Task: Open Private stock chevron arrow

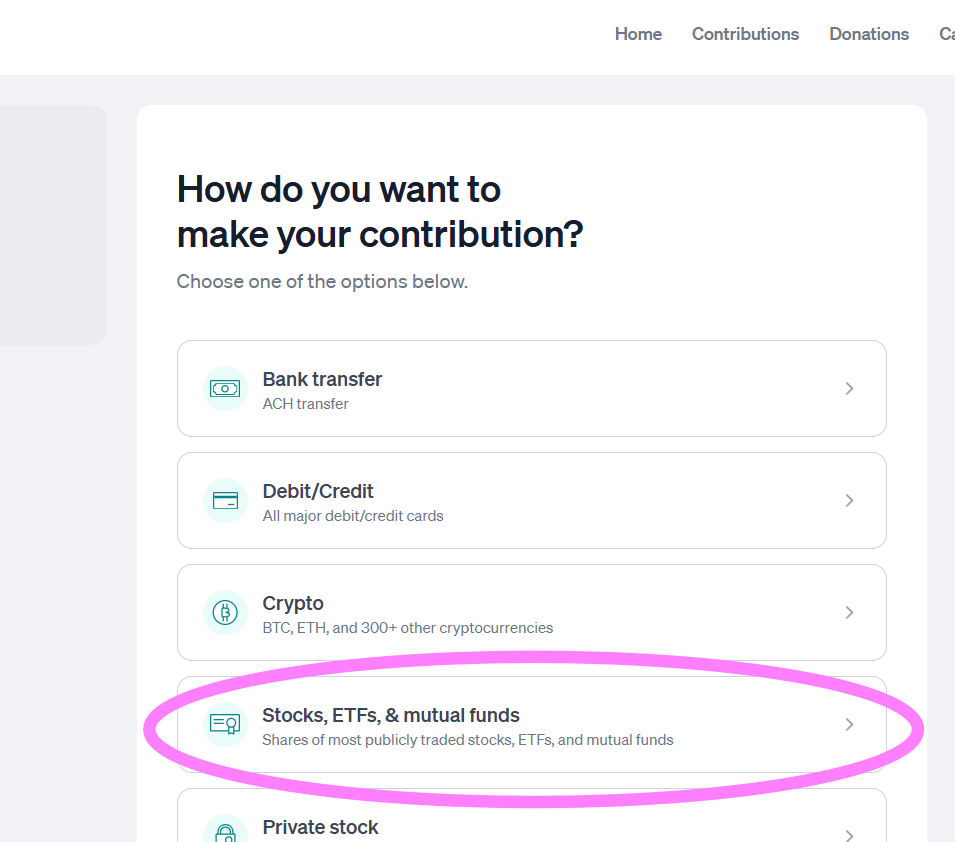Action: [849, 835]
